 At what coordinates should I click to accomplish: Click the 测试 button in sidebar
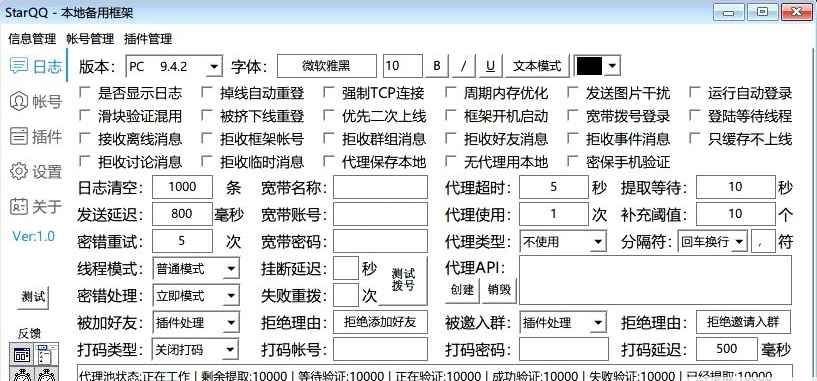[x=34, y=297]
